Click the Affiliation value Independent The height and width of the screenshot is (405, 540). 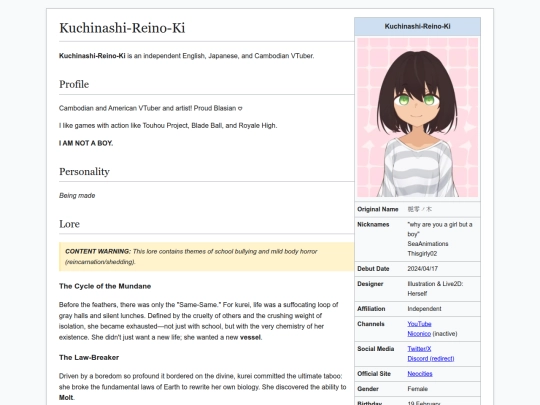424,309
